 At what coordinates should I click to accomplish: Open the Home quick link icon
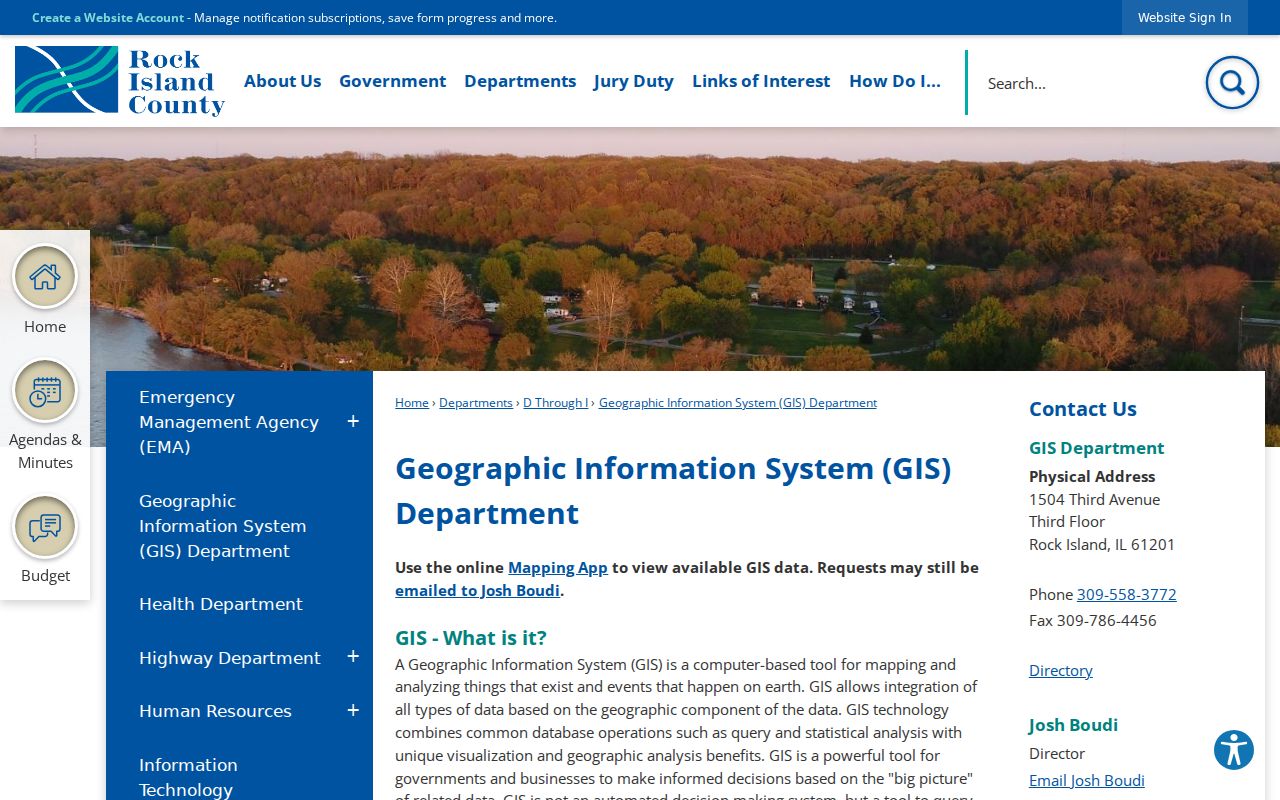point(45,277)
